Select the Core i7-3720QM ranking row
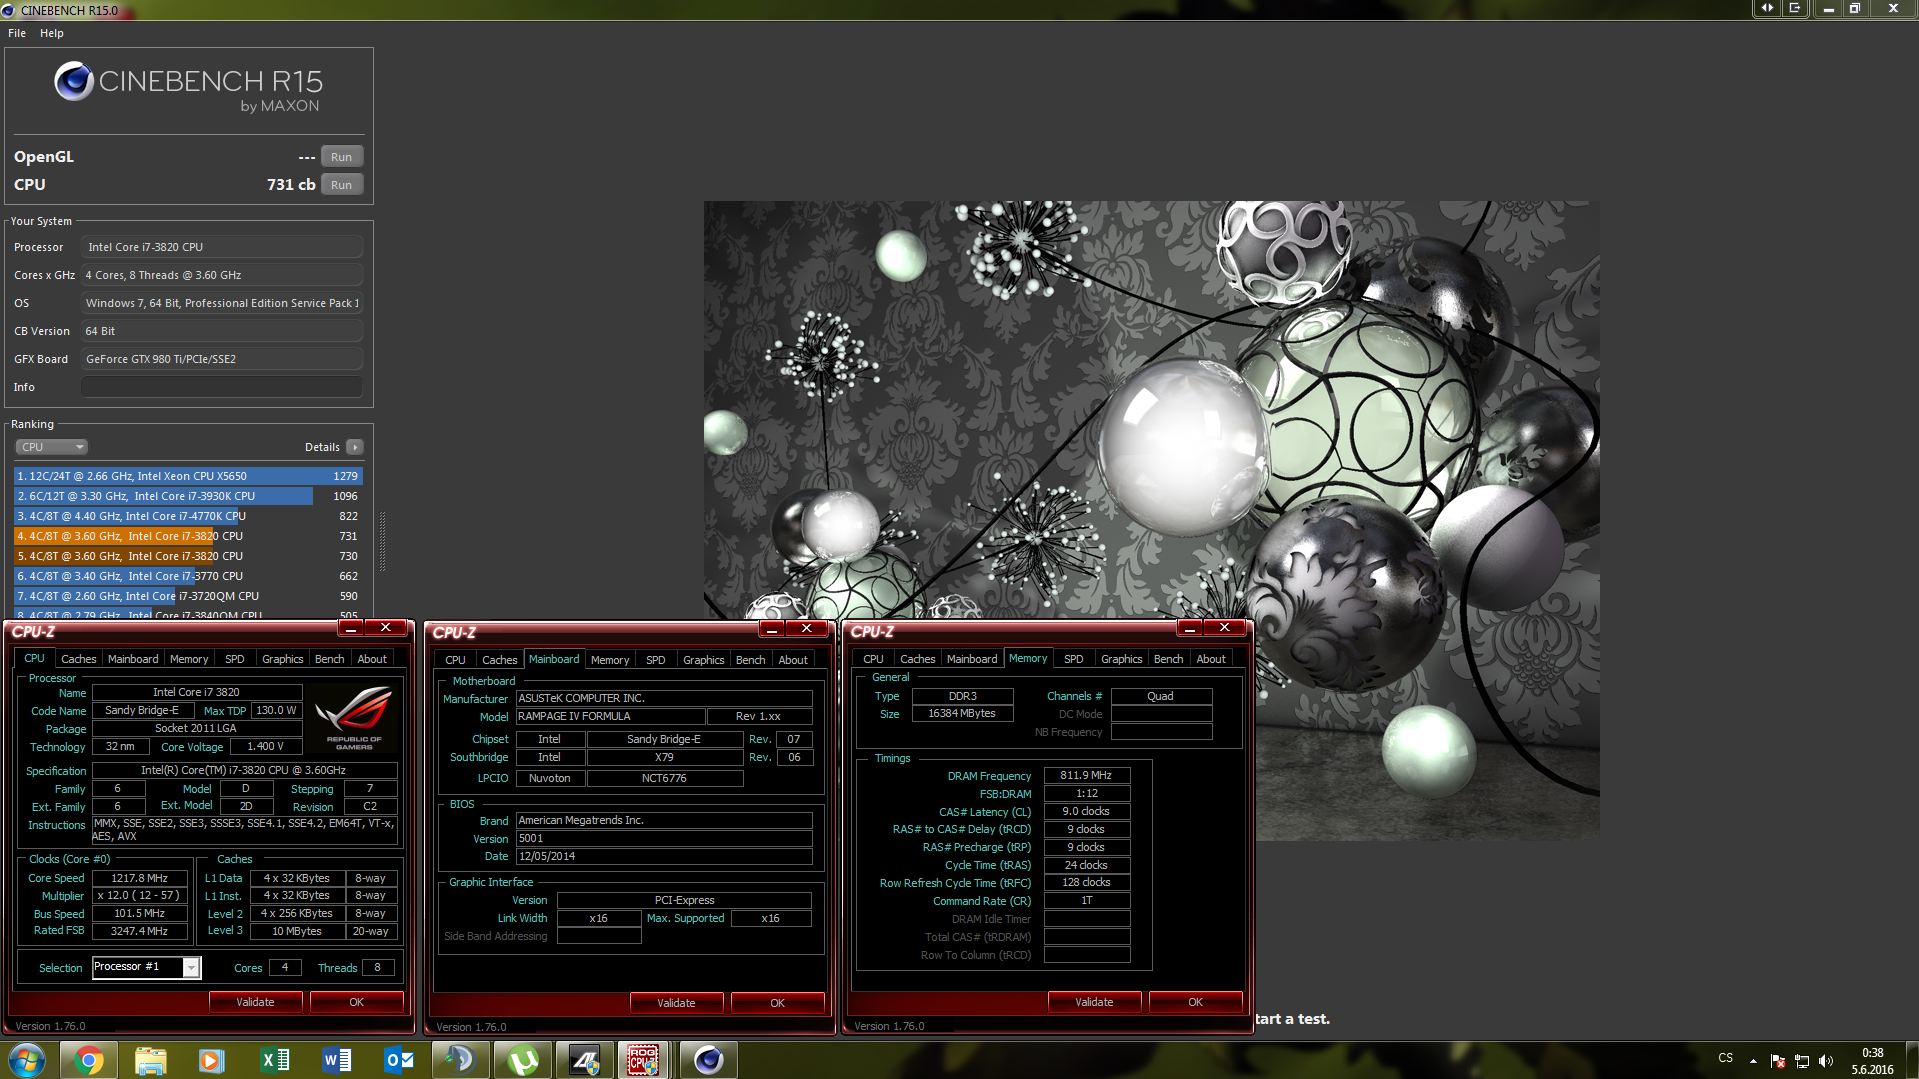 pos(188,596)
